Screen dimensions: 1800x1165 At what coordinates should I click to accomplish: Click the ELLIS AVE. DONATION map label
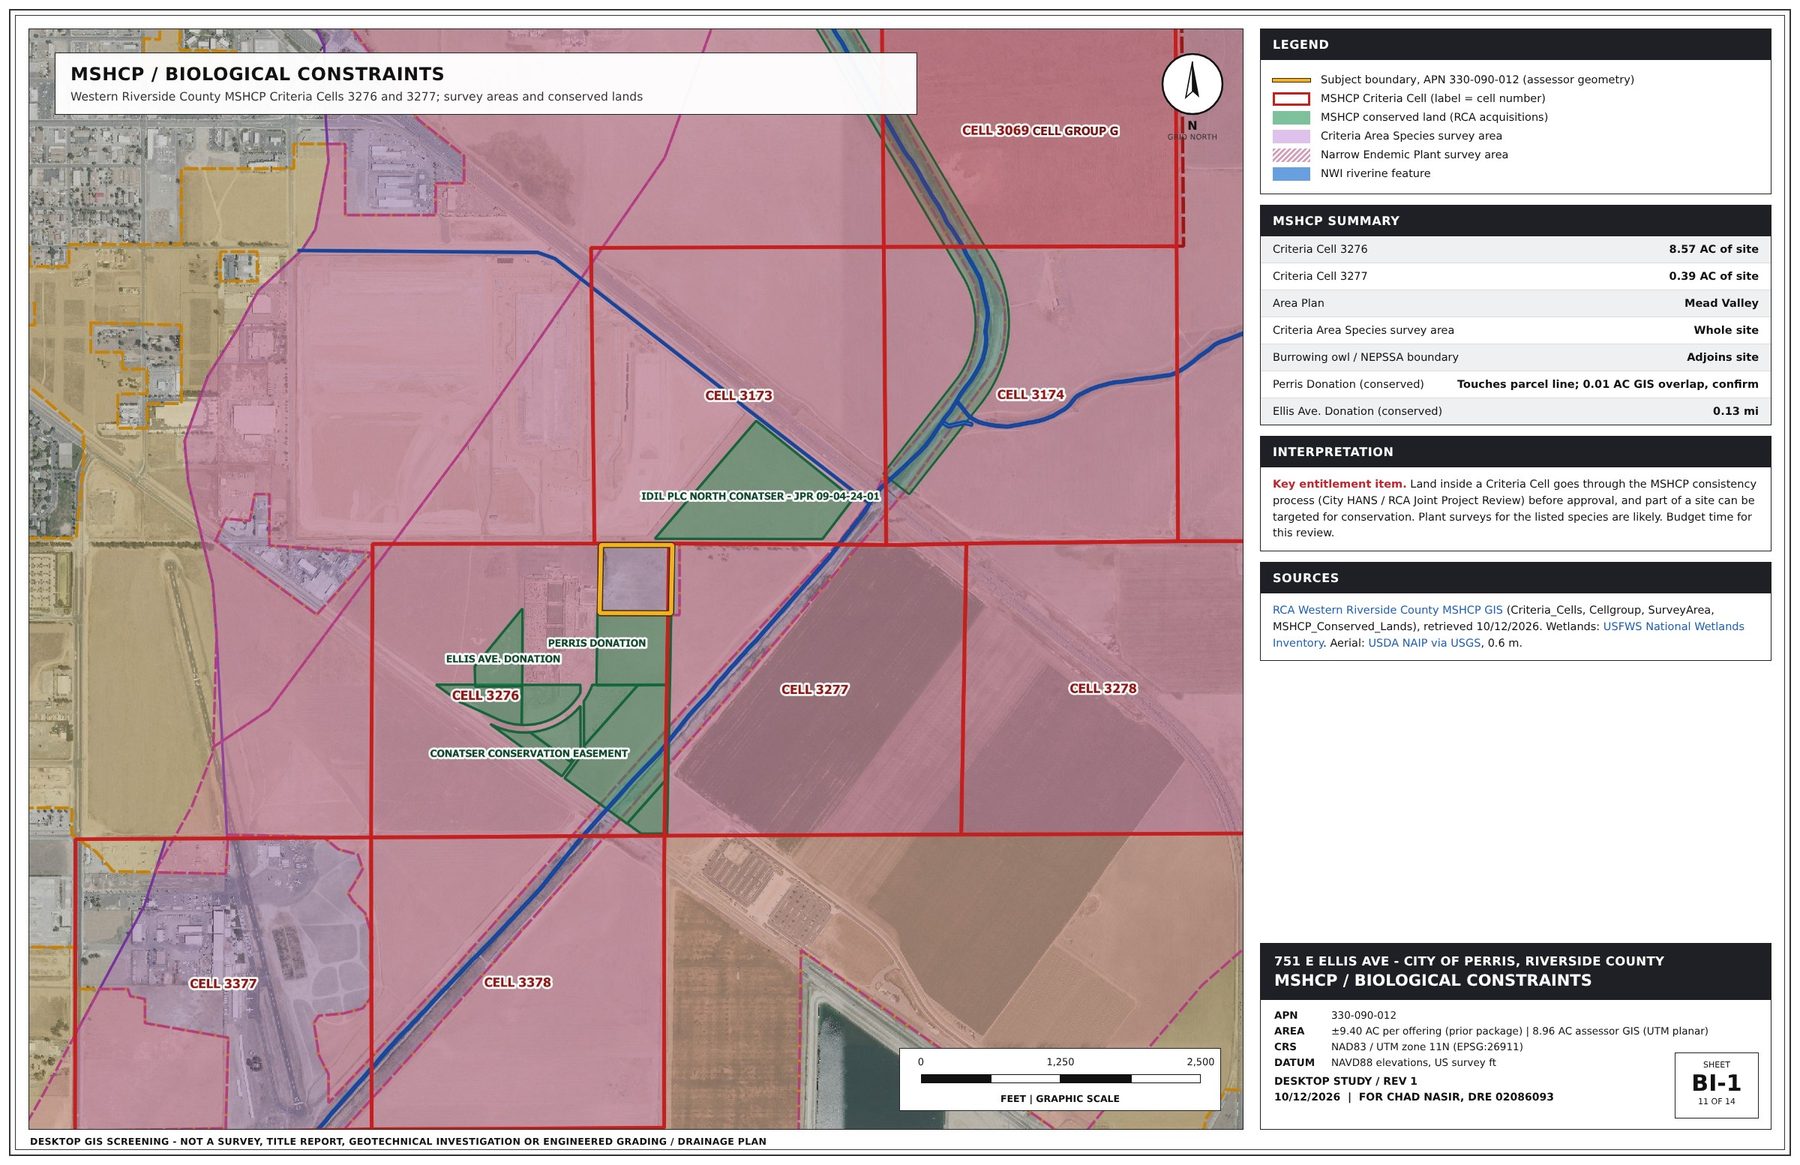coord(503,659)
